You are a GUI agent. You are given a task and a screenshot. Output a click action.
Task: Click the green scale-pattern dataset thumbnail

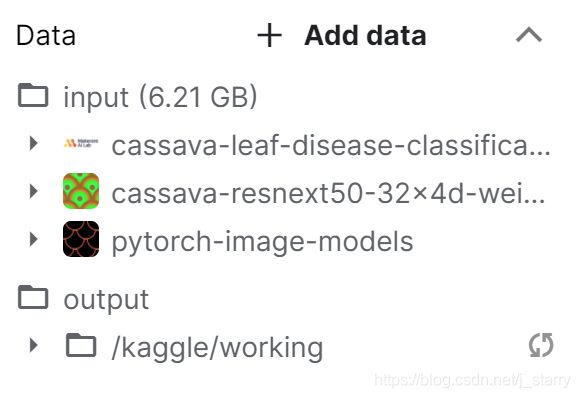point(81,191)
